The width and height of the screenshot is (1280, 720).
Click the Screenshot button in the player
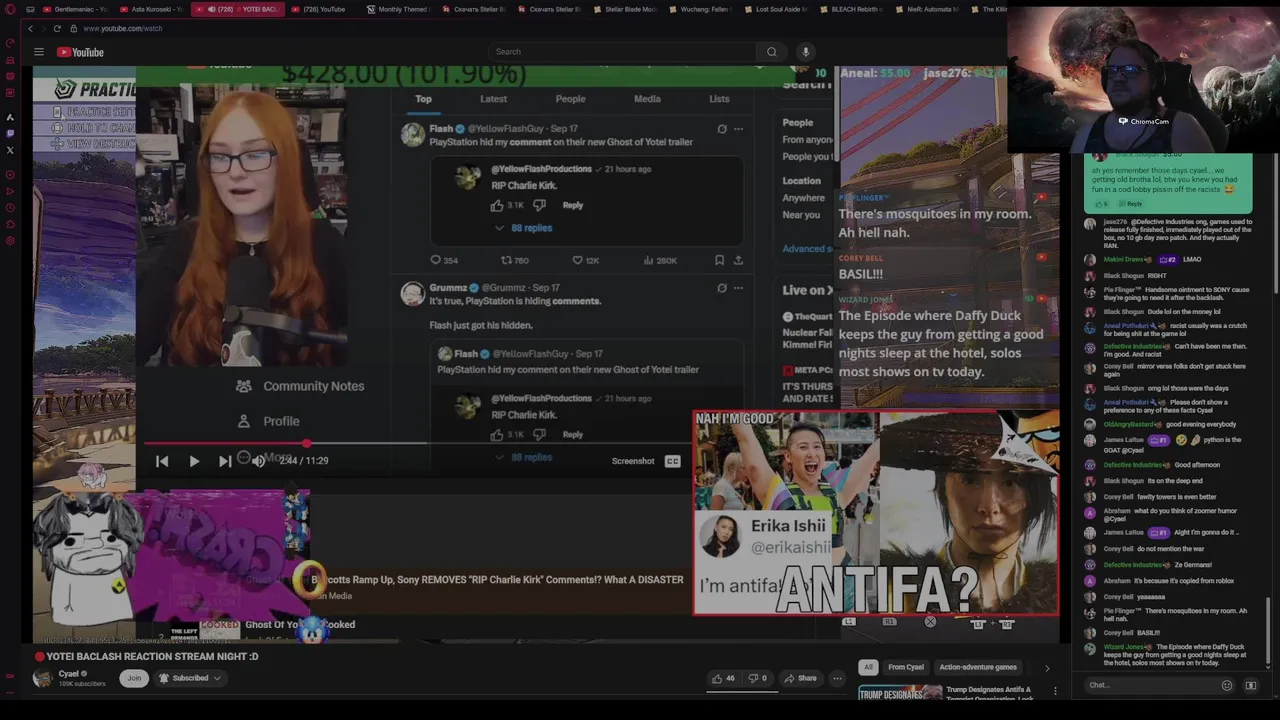point(633,461)
